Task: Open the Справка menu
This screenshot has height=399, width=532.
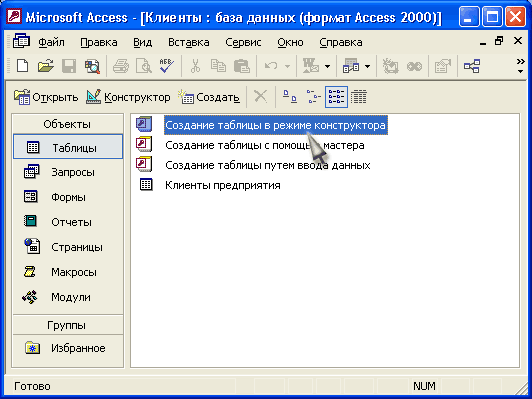Action: click(x=341, y=42)
